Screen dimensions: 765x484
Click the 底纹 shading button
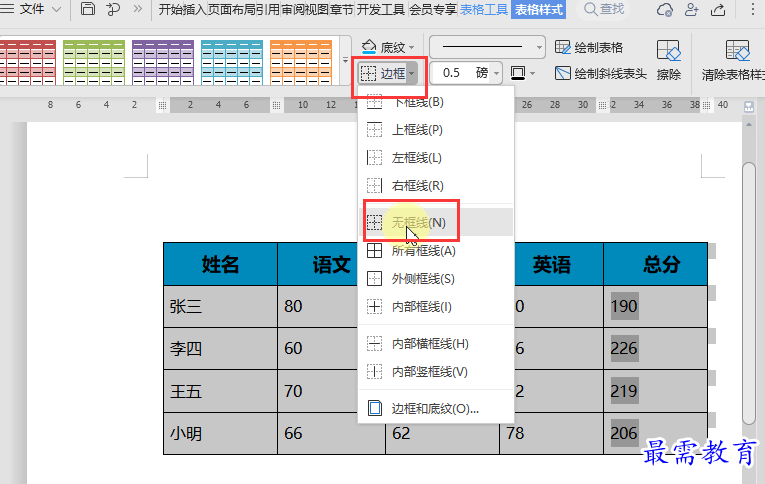pos(383,47)
